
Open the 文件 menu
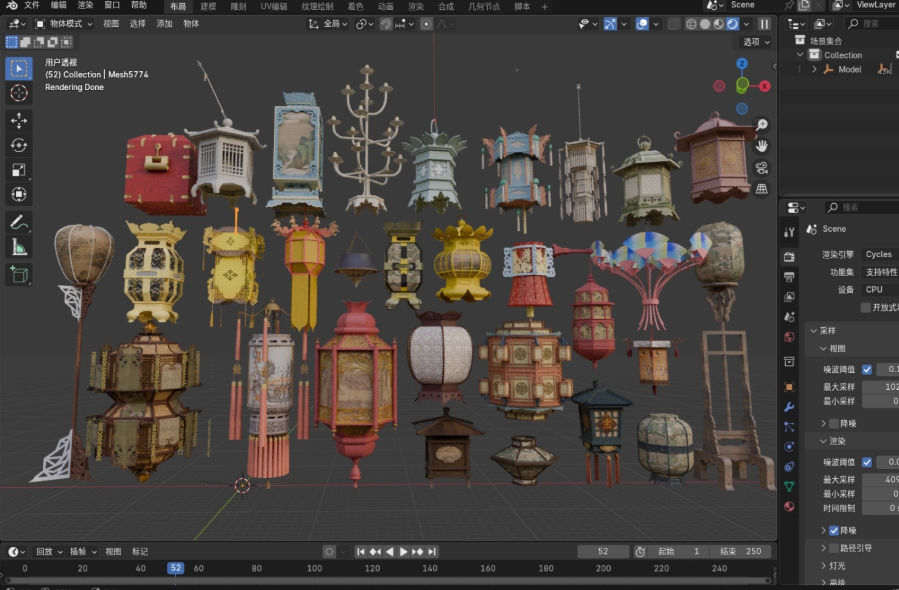point(32,5)
